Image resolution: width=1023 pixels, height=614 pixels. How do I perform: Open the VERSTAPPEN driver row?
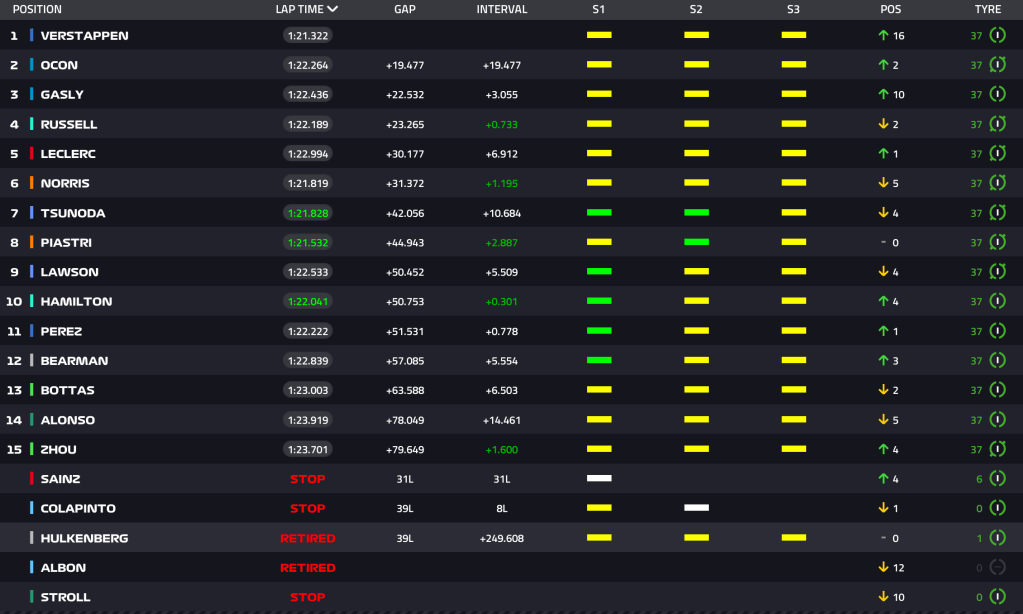tap(512, 35)
